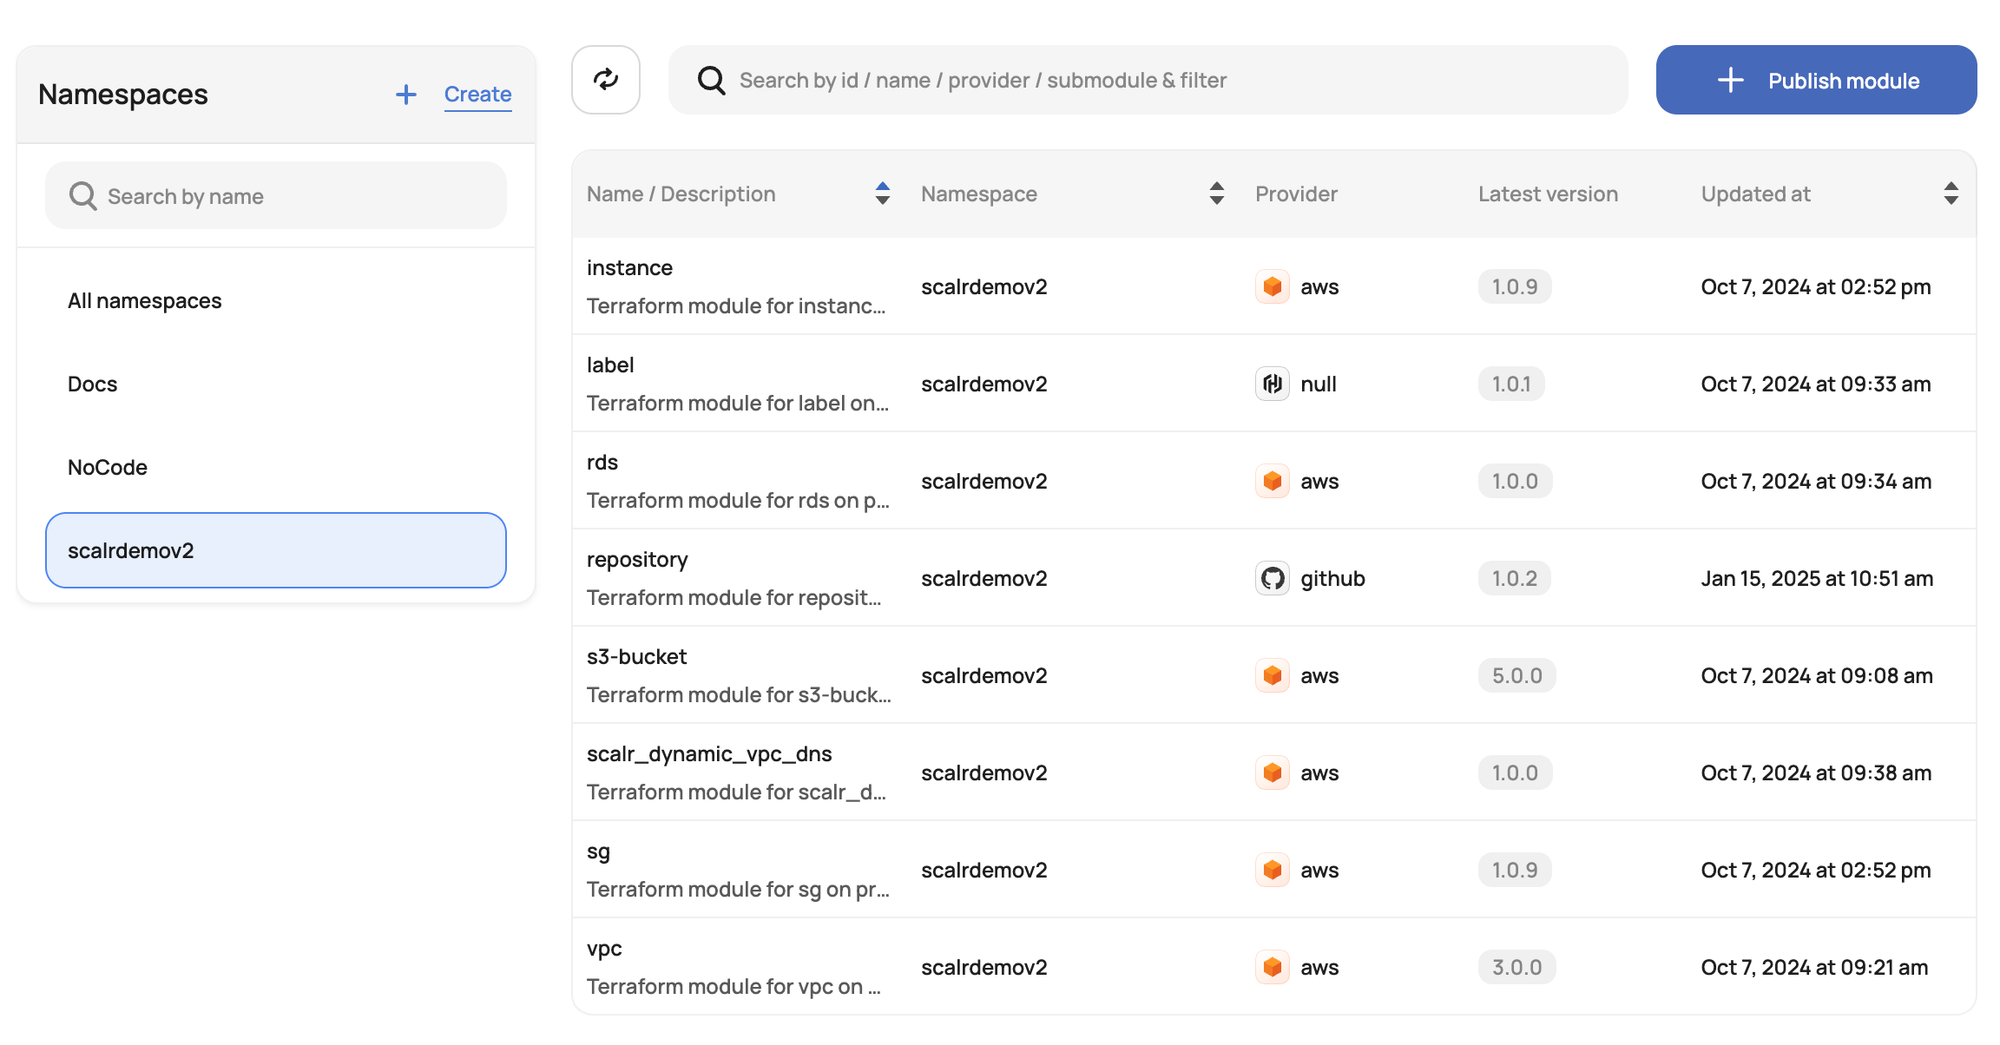Click the Publish module button
This screenshot has width=2000, height=1045.
(x=1816, y=80)
